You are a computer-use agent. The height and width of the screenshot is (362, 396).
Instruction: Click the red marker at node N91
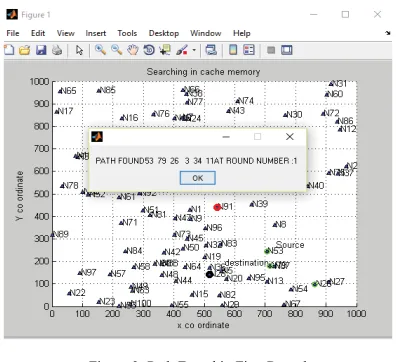click(217, 207)
